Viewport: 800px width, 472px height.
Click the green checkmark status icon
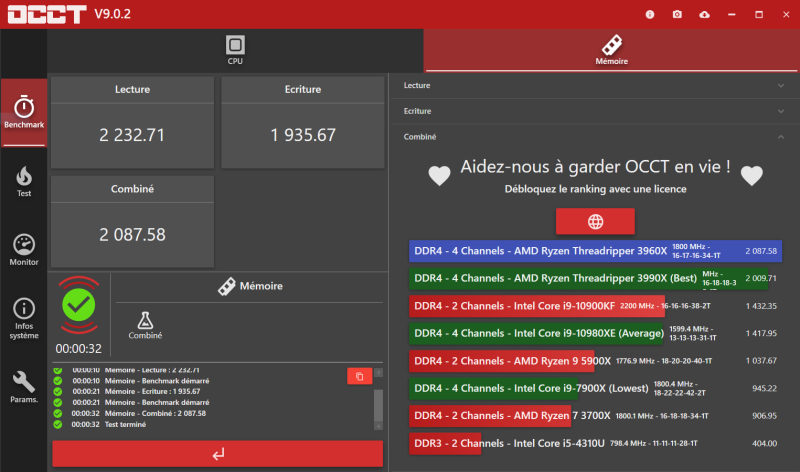[79, 305]
